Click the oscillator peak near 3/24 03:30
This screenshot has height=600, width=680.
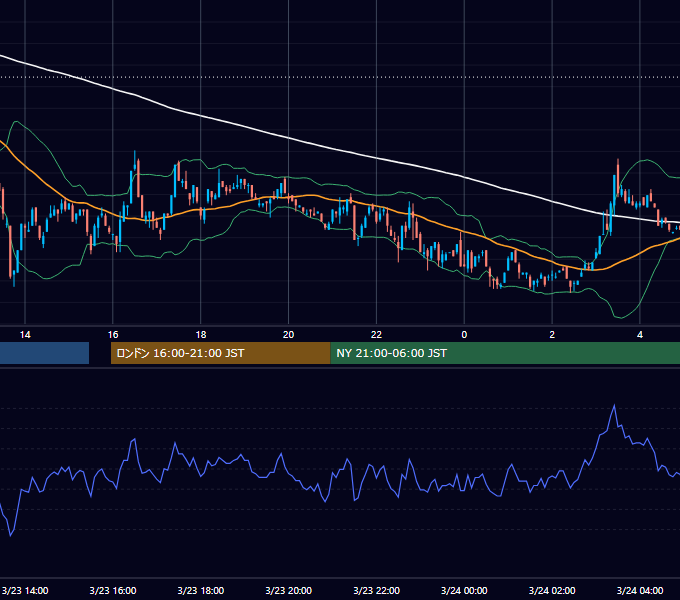click(614, 406)
